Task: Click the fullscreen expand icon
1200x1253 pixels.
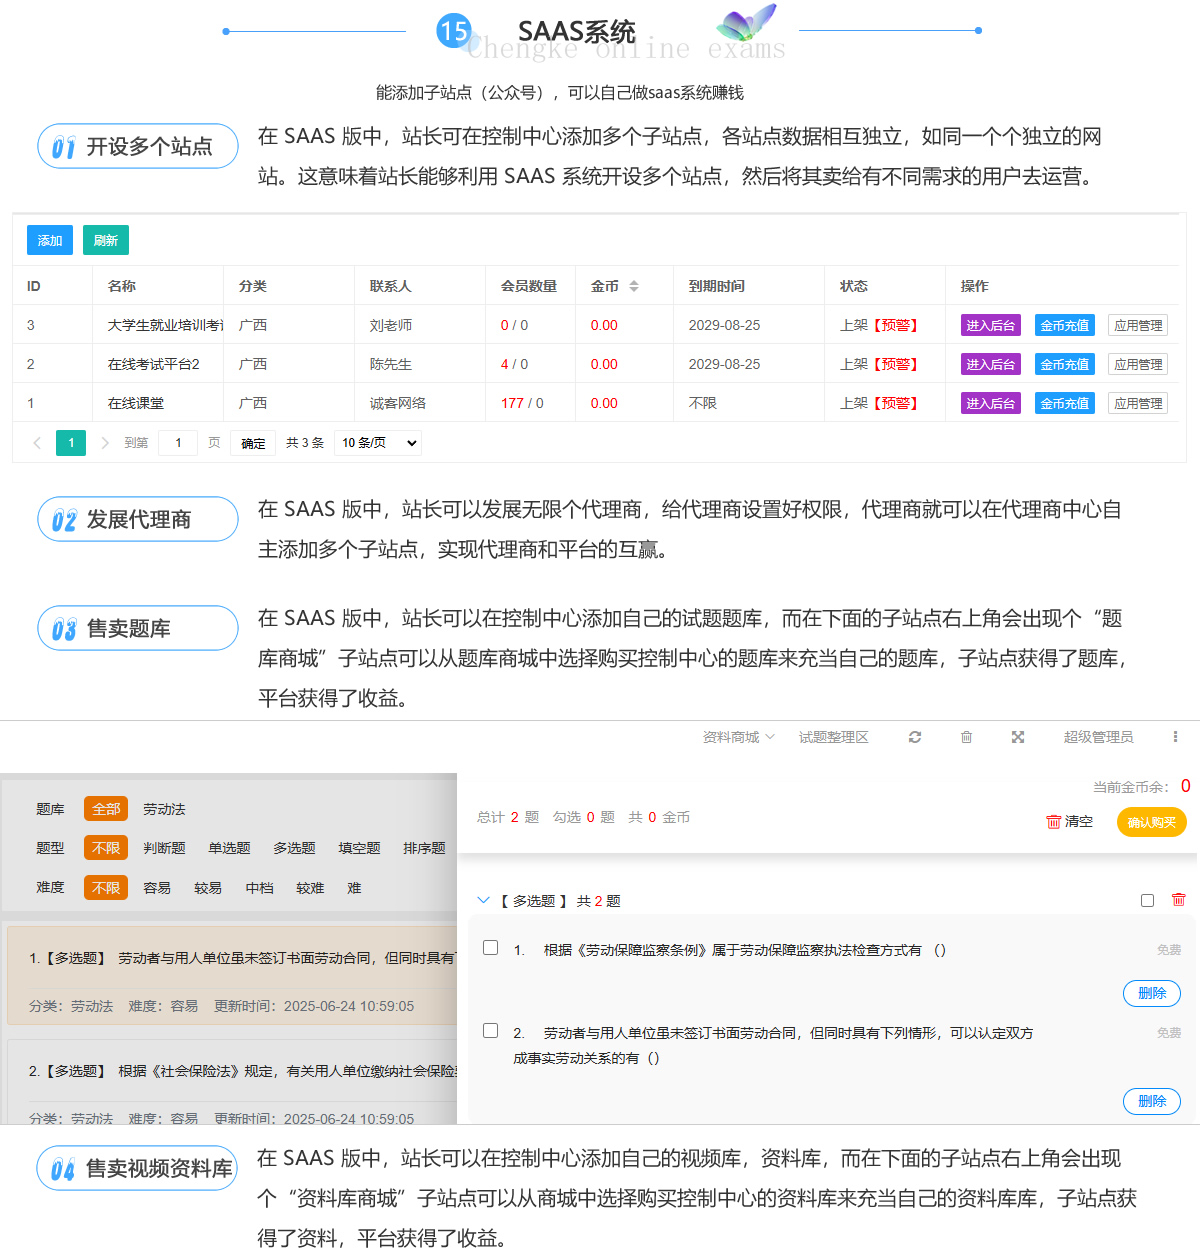Action: point(1018,737)
